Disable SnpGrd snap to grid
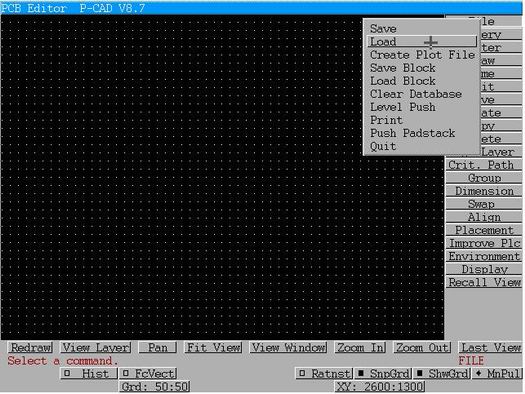This screenshot has width=525, height=394. pyautogui.click(x=383, y=373)
